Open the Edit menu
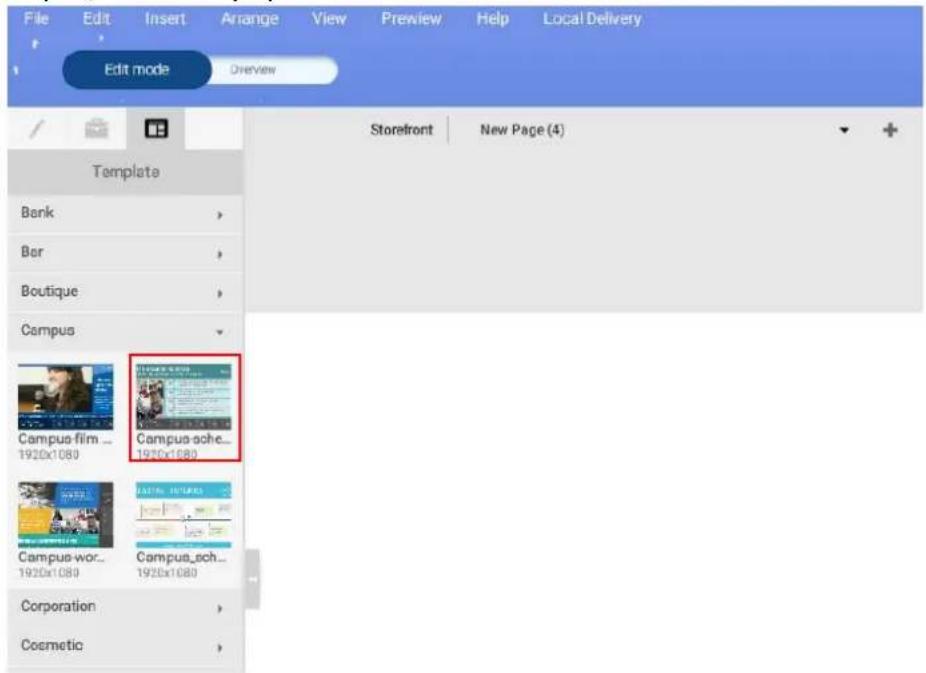This screenshot has height=673, width=926. point(96,19)
